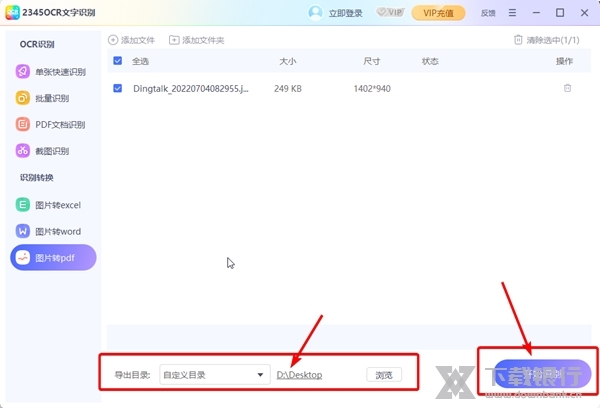This screenshot has width=600, height=408.
Task: Click the PDF文档识别 red icon
Action: click(x=23, y=124)
